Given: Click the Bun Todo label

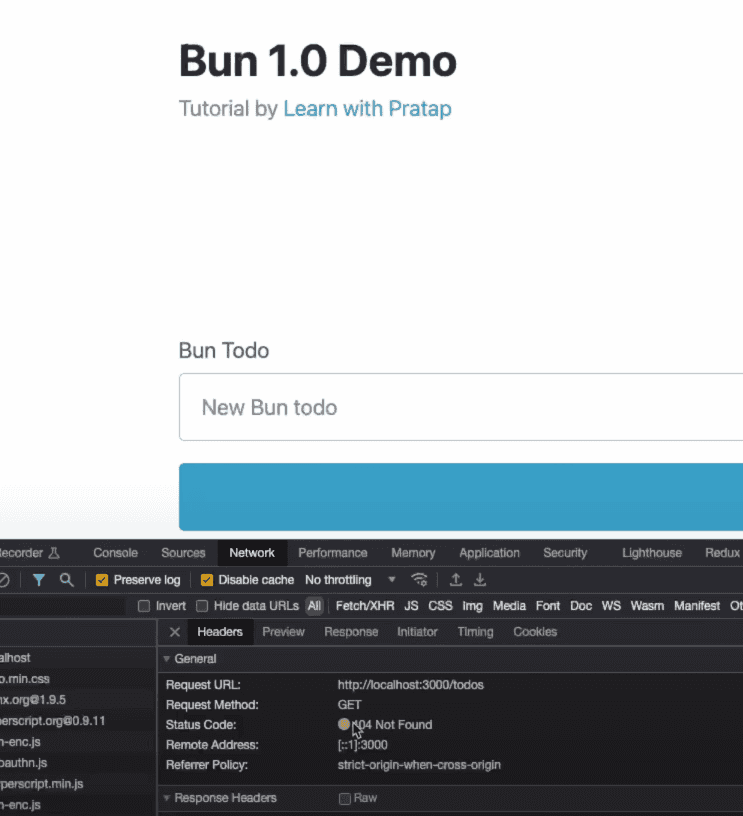Looking at the screenshot, I should click(x=224, y=350).
